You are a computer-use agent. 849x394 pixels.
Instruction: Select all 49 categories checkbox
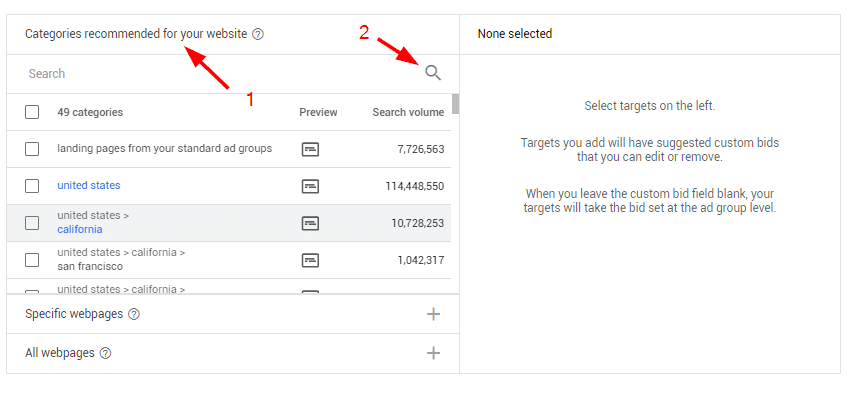[32, 112]
